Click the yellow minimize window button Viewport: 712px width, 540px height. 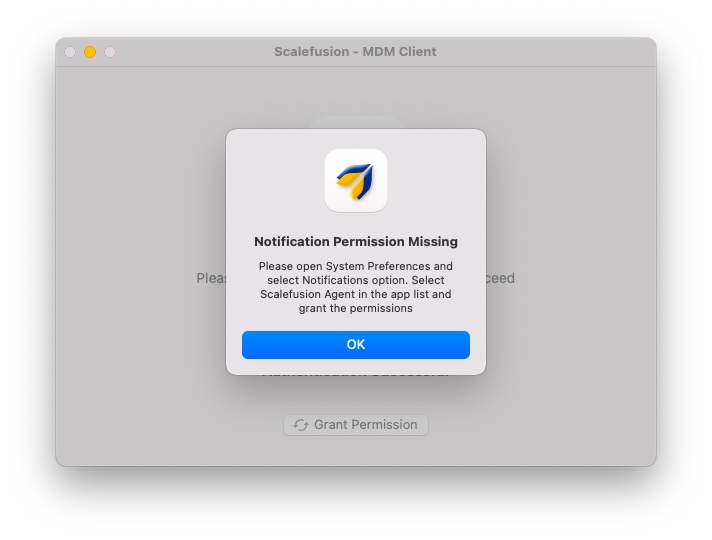90,52
